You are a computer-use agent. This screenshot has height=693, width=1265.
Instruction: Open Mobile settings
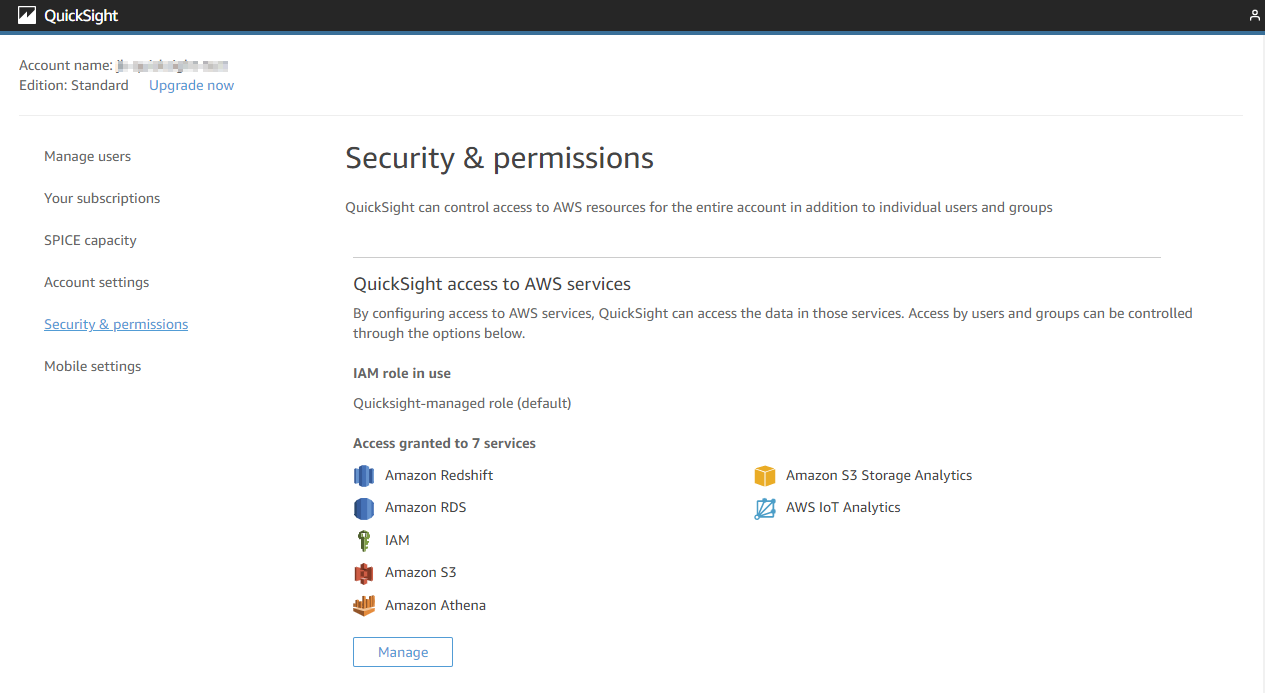point(92,366)
